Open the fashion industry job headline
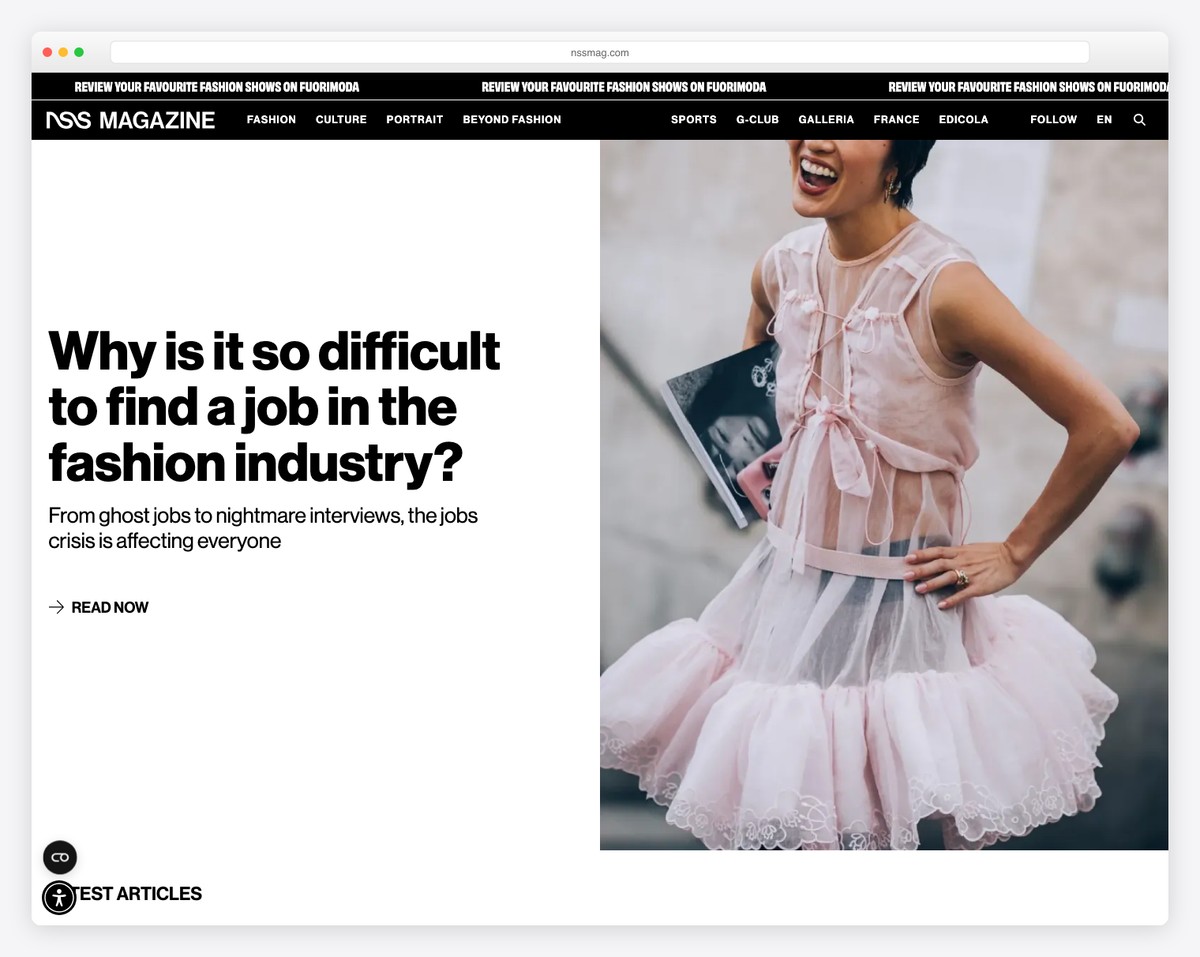1200x957 pixels. tap(274, 407)
